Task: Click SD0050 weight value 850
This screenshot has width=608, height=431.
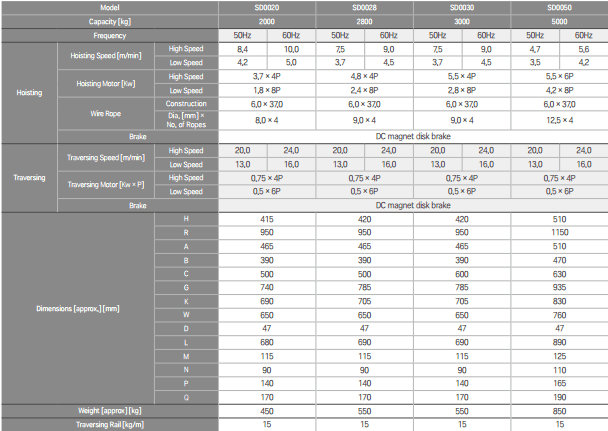Action: click(x=560, y=411)
